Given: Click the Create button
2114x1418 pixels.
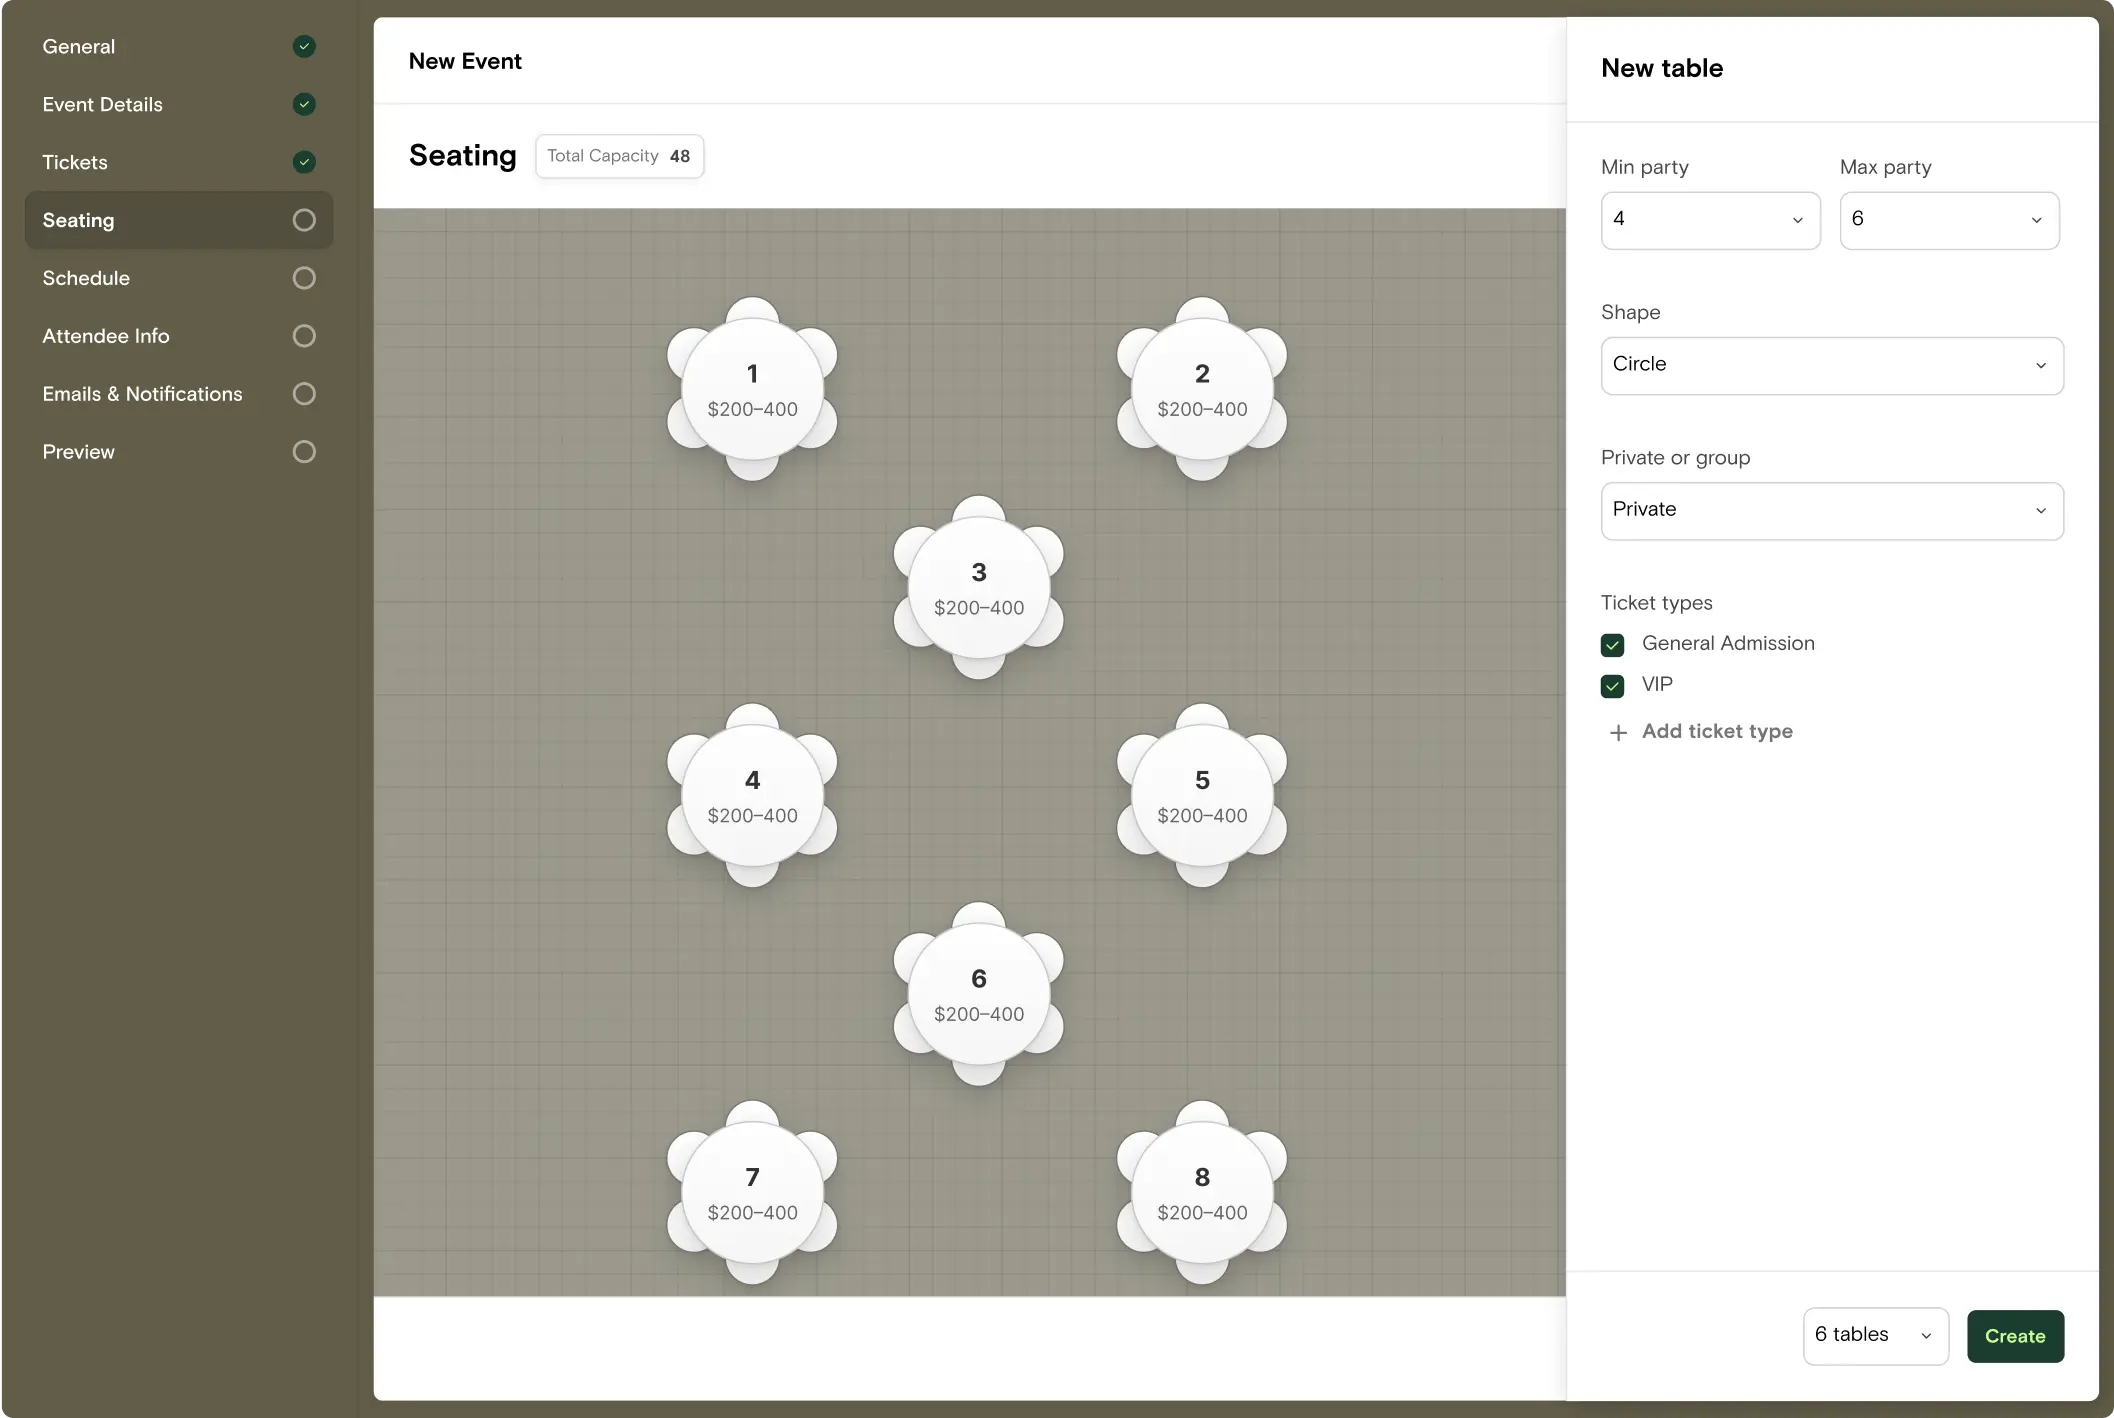Looking at the screenshot, I should (2014, 1336).
